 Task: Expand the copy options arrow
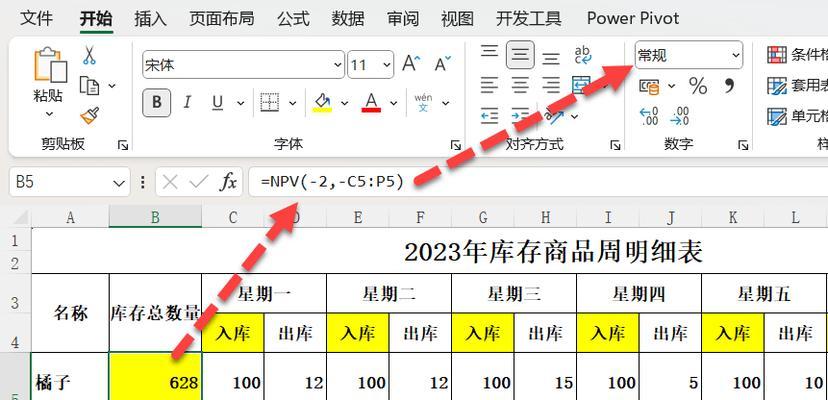[x=112, y=85]
